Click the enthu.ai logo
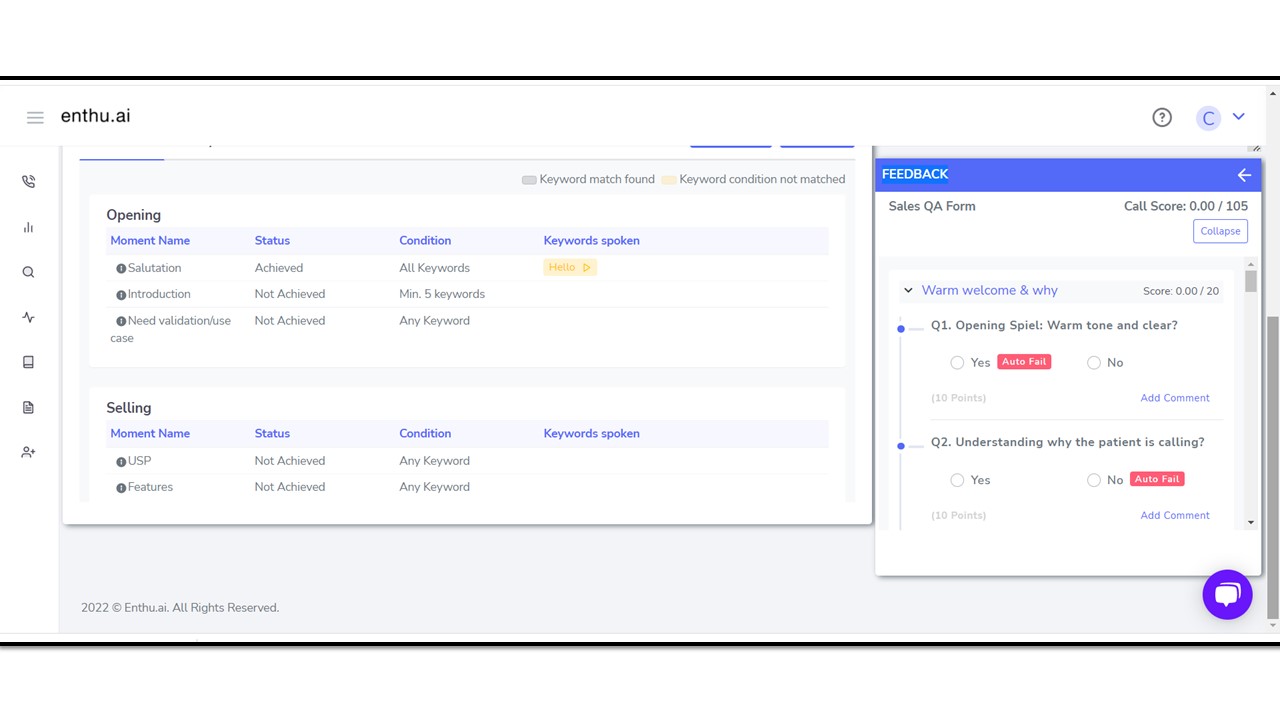 [95, 116]
